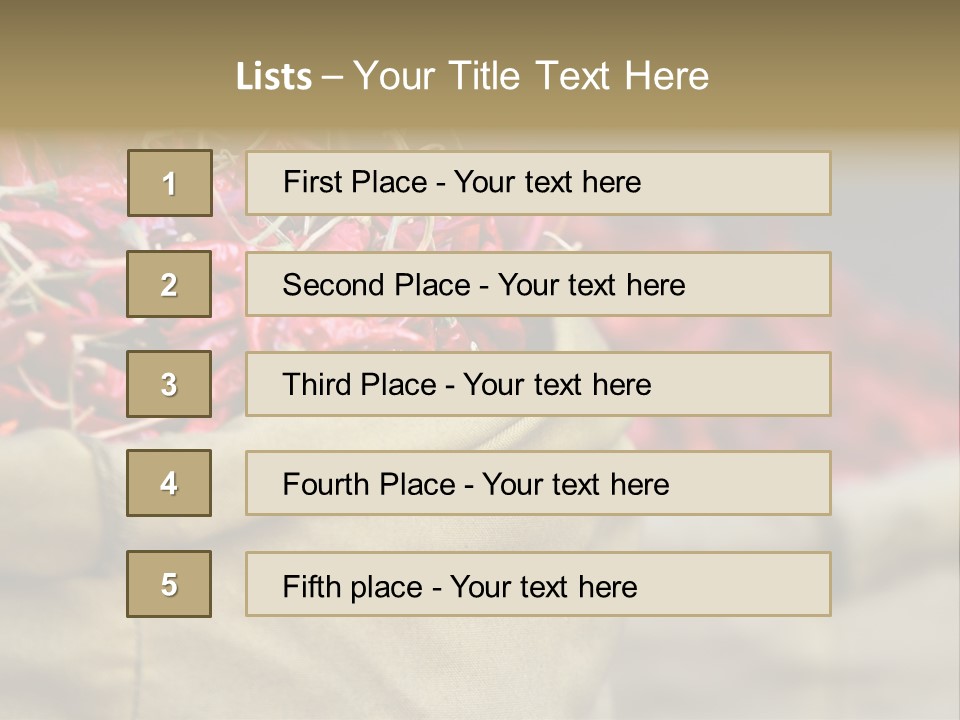Image resolution: width=960 pixels, height=720 pixels.
Task: Click into the Third Place text bar
Action: (x=538, y=384)
